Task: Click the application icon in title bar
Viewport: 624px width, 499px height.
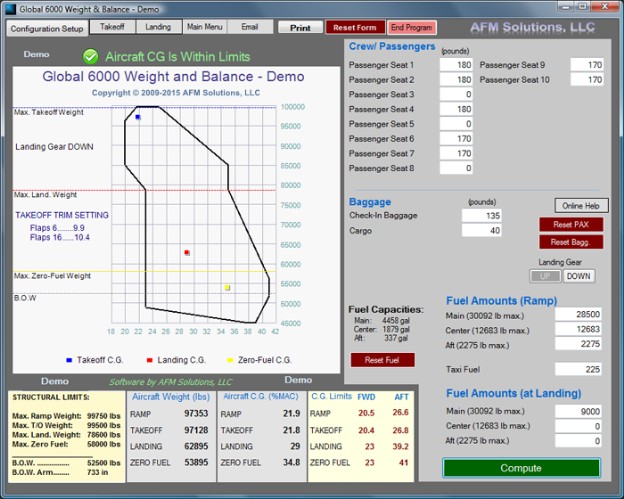Action: 11,8
